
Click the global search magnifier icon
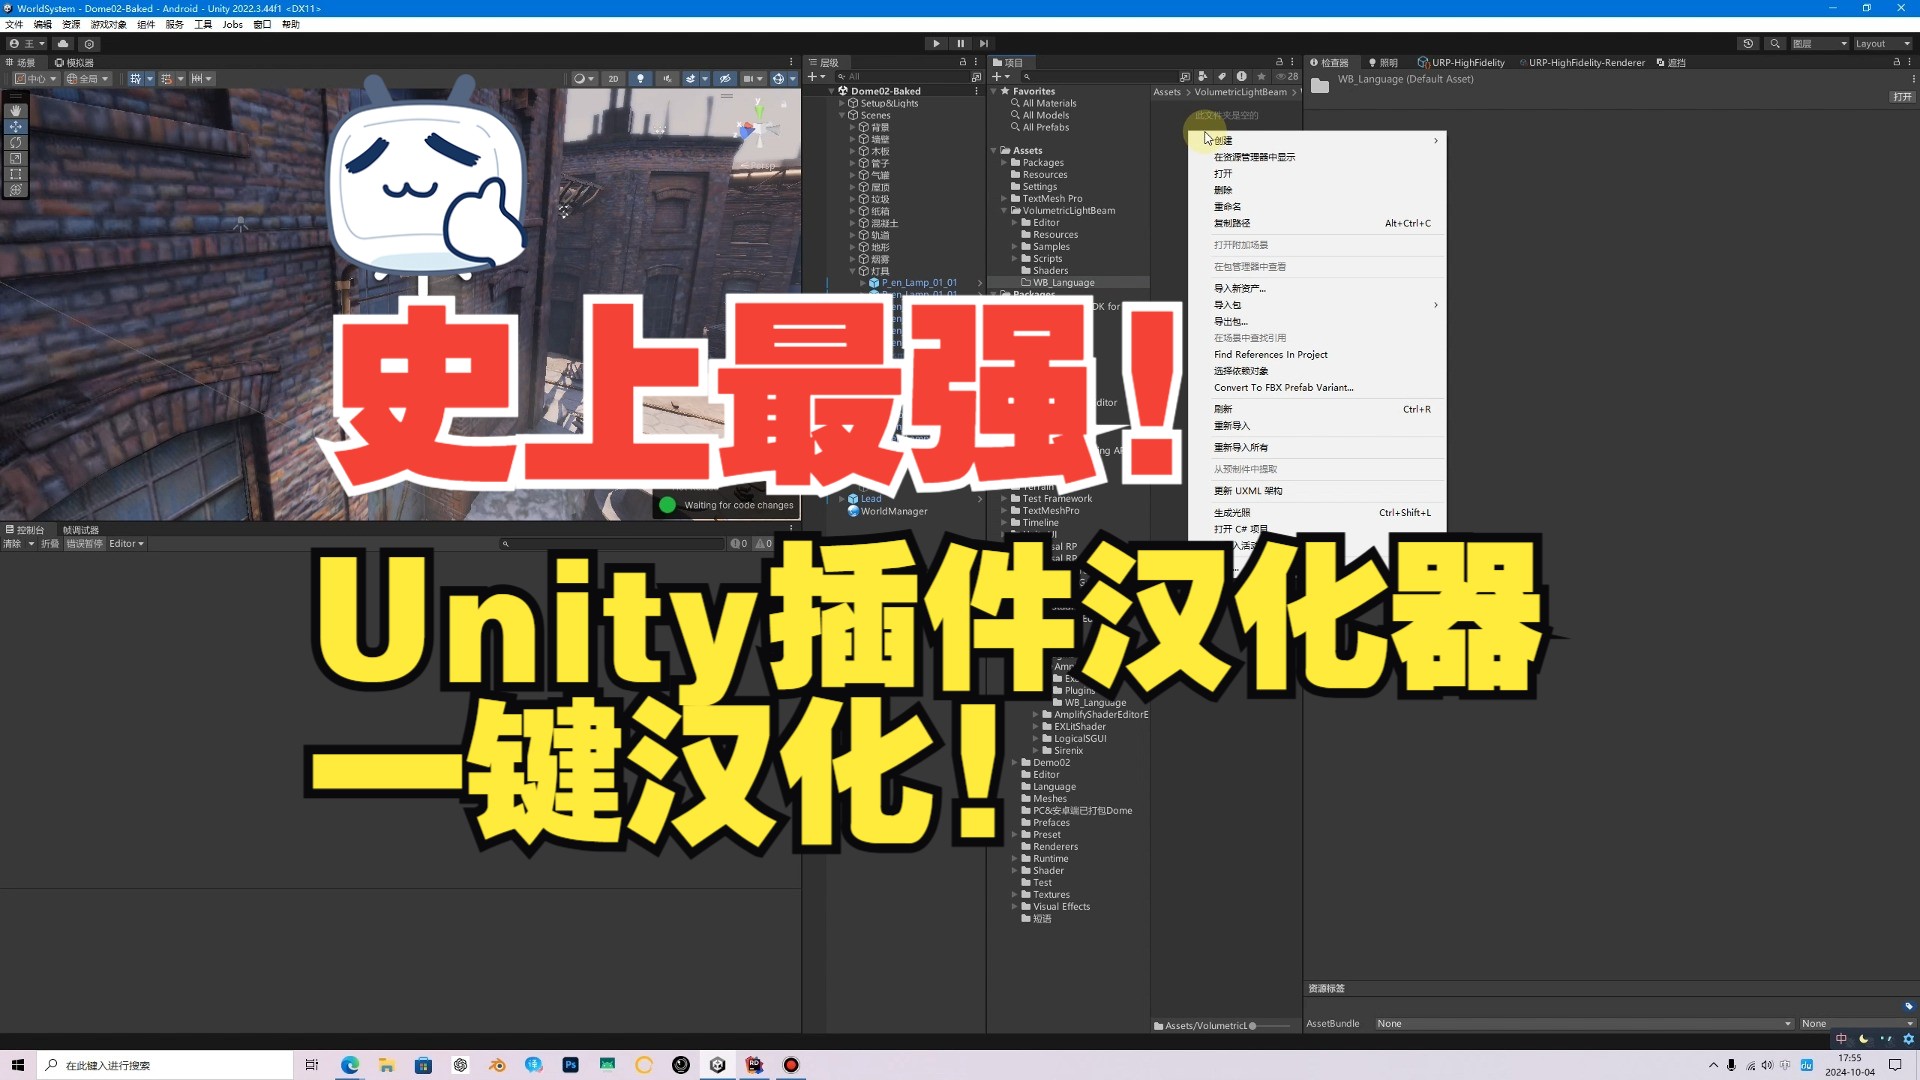(x=1775, y=43)
